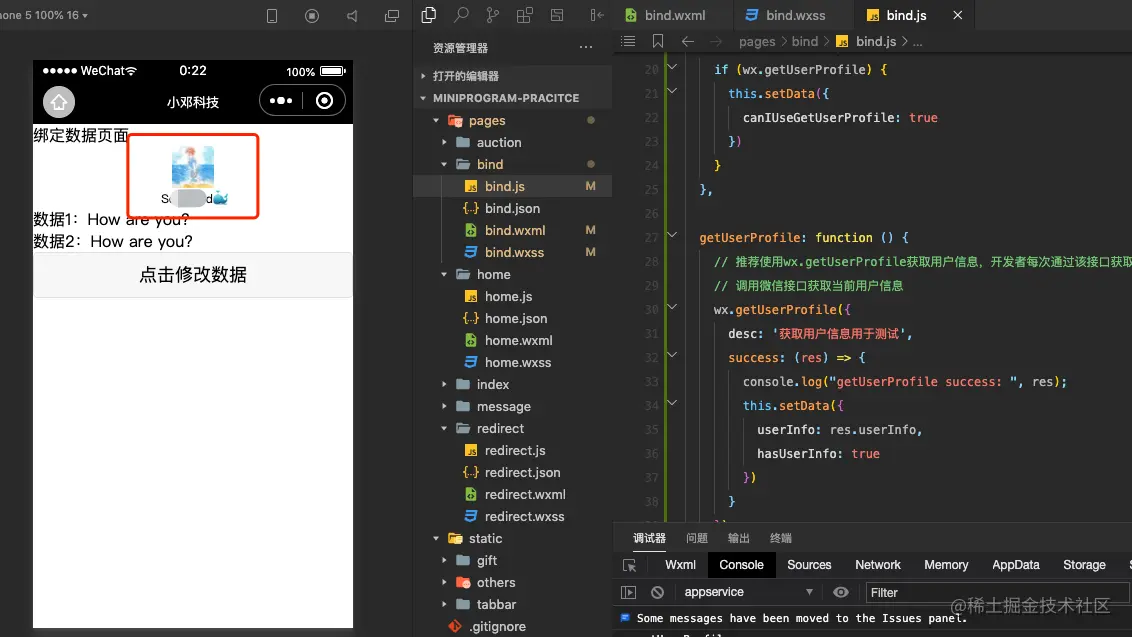Click the stop/record circle icon in the simulator toolbar
Image resolution: width=1132 pixels, height=637 pixels.
312,16
